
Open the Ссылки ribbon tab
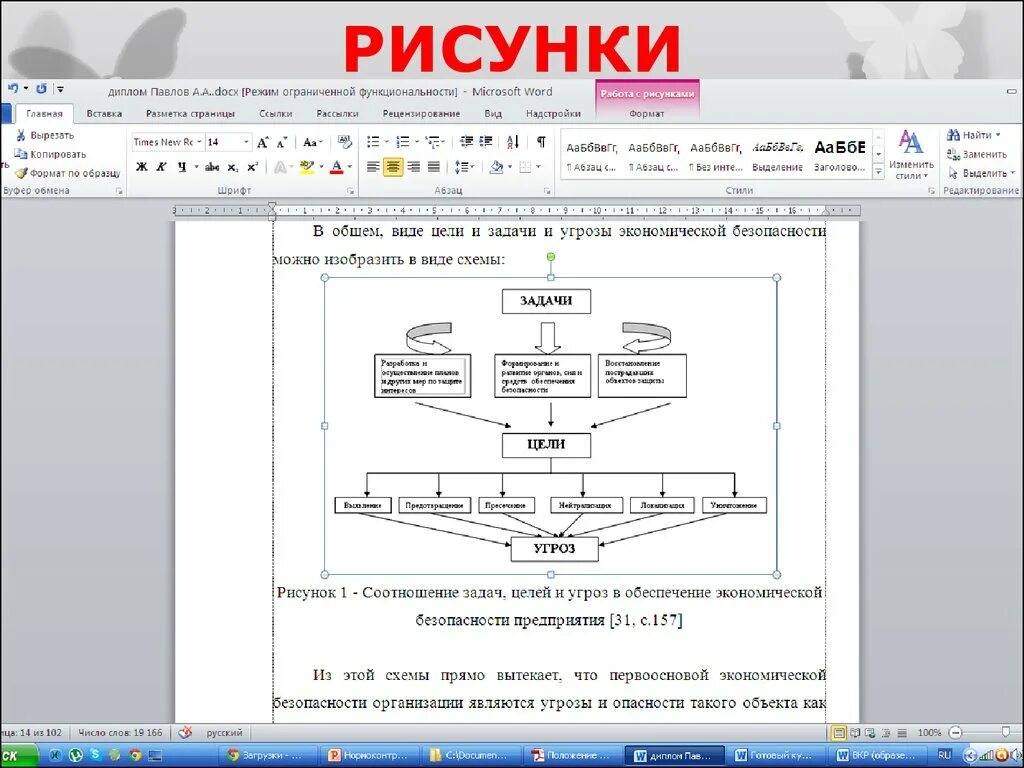tap(276, 114)
